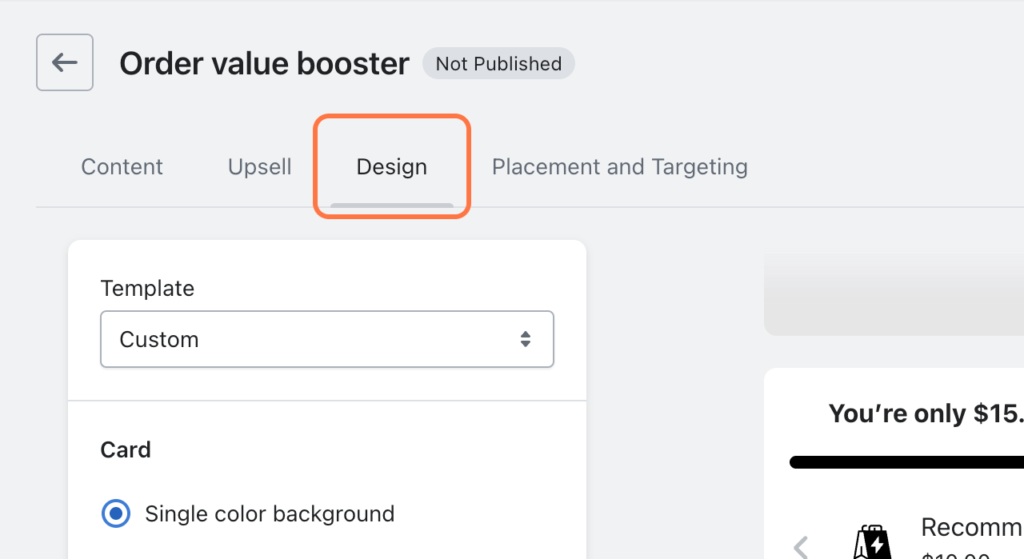1024x559 pixels.
Task: Open the Upsell tab
Action: pyautogui.click(x=260, y=167)
